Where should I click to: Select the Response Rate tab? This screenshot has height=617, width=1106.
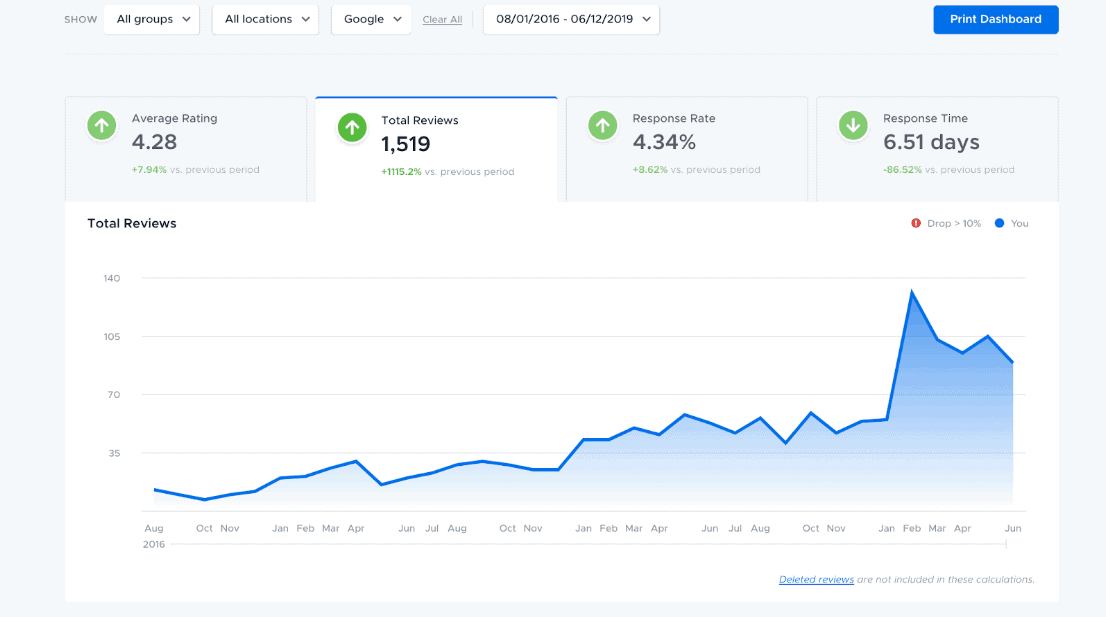coord(687,148)
